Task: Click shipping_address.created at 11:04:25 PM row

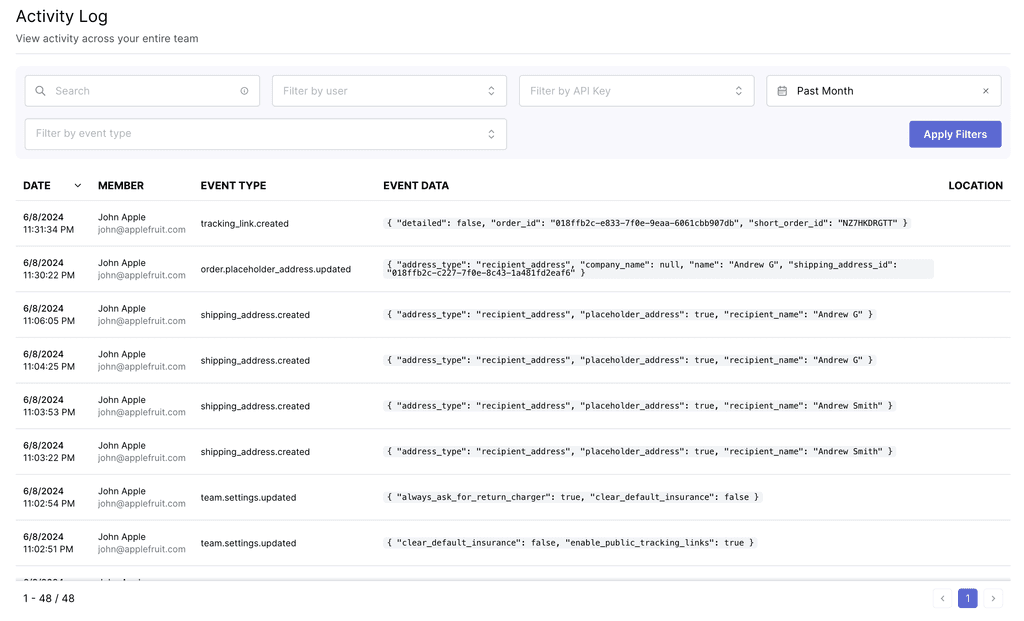Action: [255, 360]
